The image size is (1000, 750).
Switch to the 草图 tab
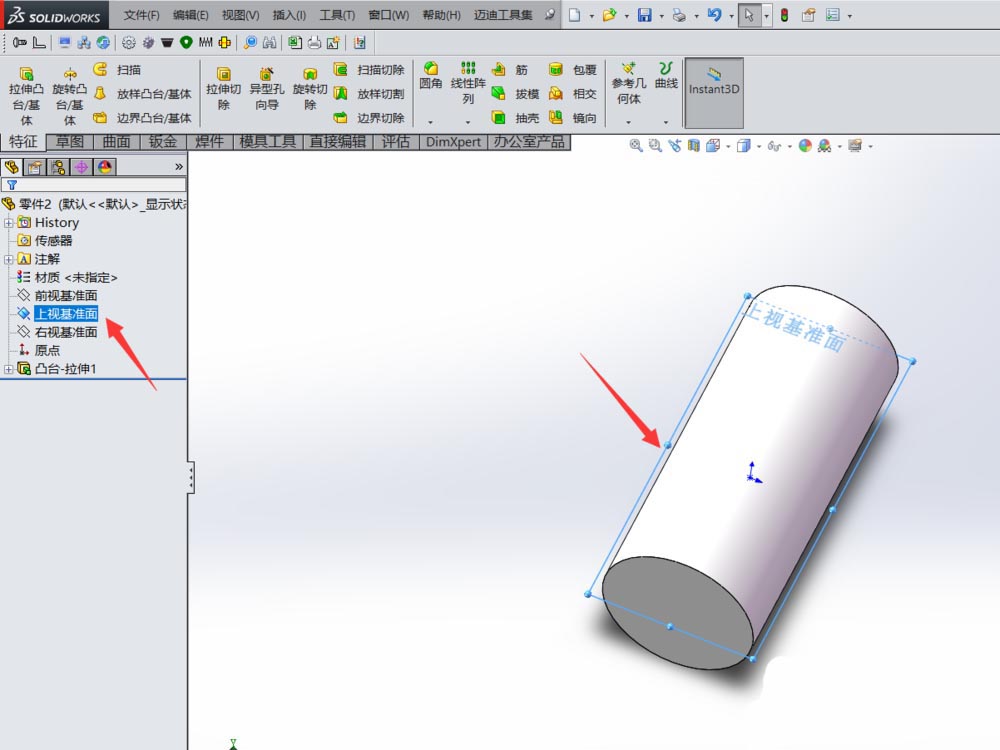[70, 142]
